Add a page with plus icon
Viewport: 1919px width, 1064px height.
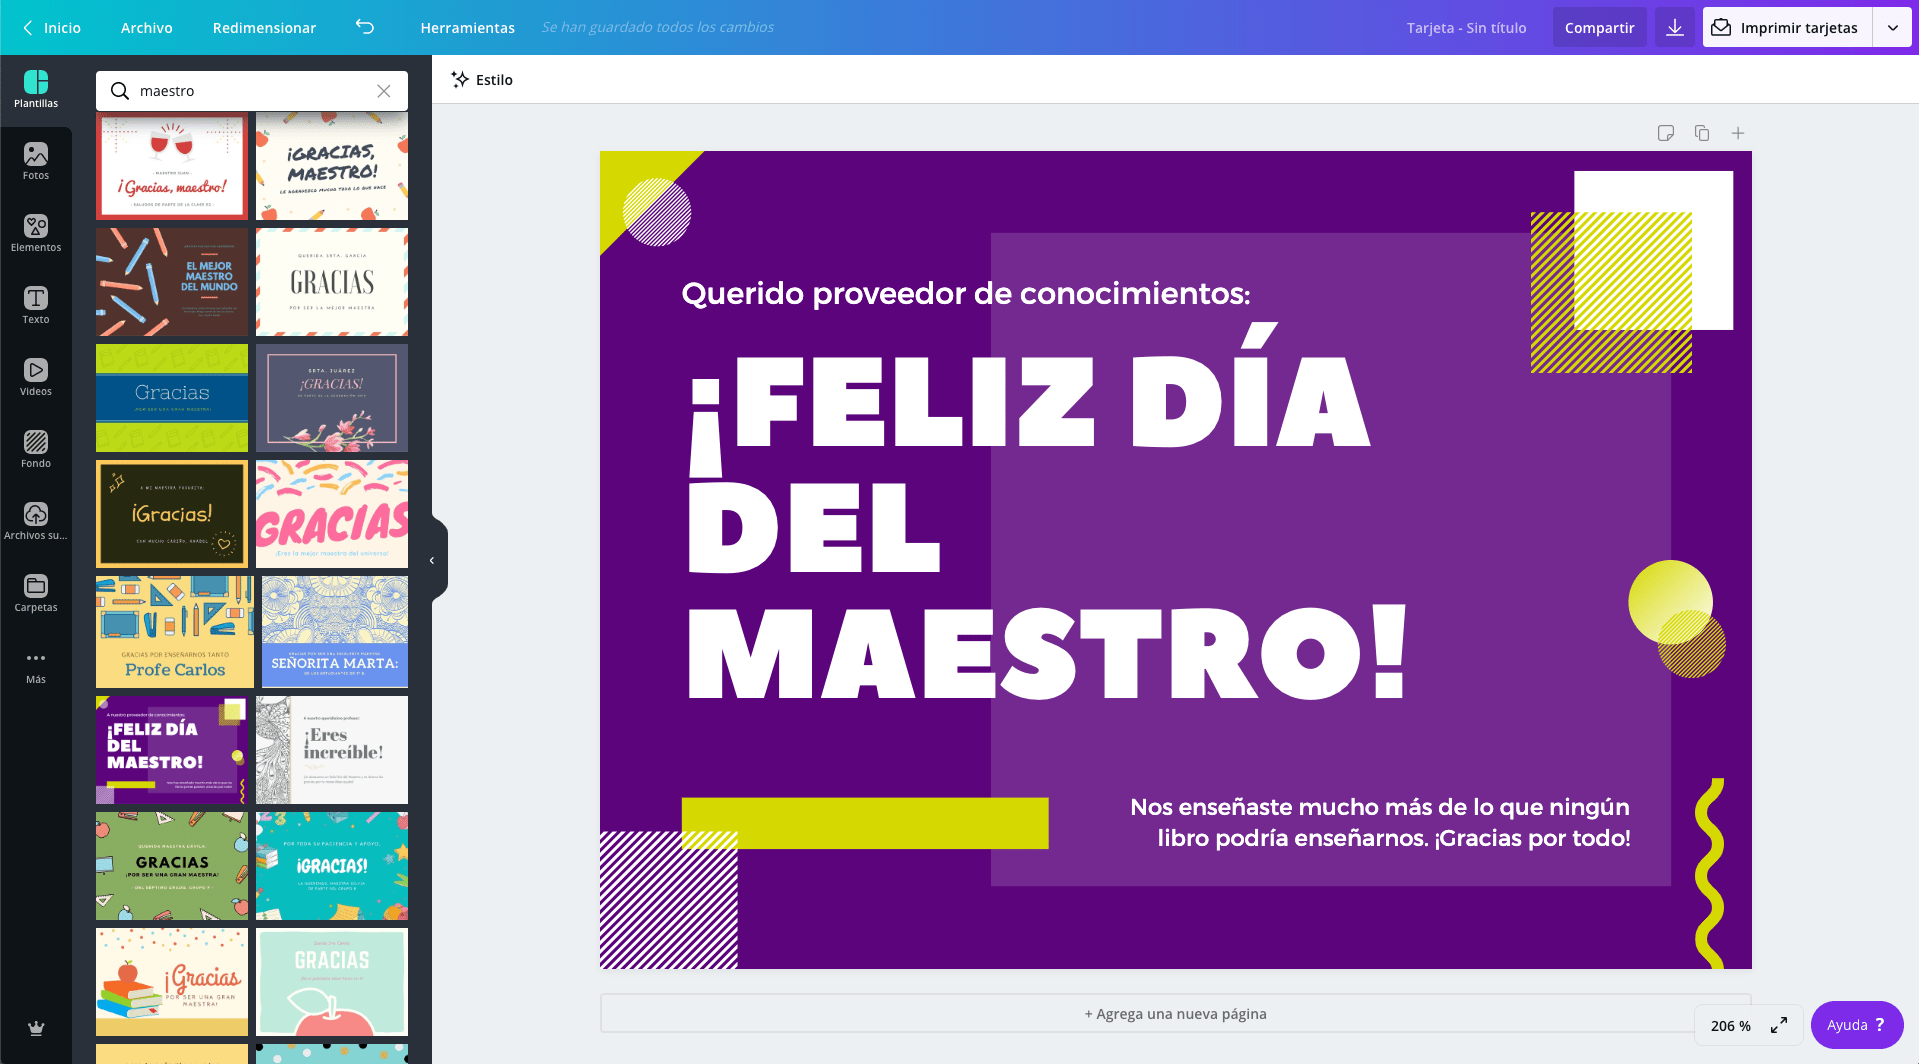(x=1738, y=133)
